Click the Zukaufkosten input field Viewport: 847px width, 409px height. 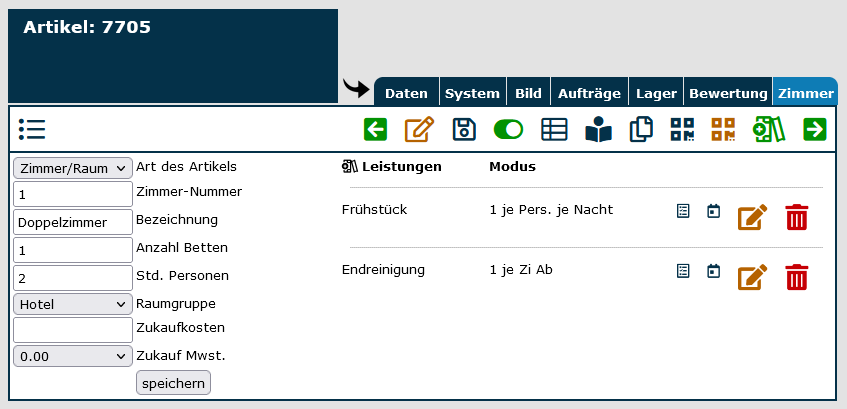[73, 330]
